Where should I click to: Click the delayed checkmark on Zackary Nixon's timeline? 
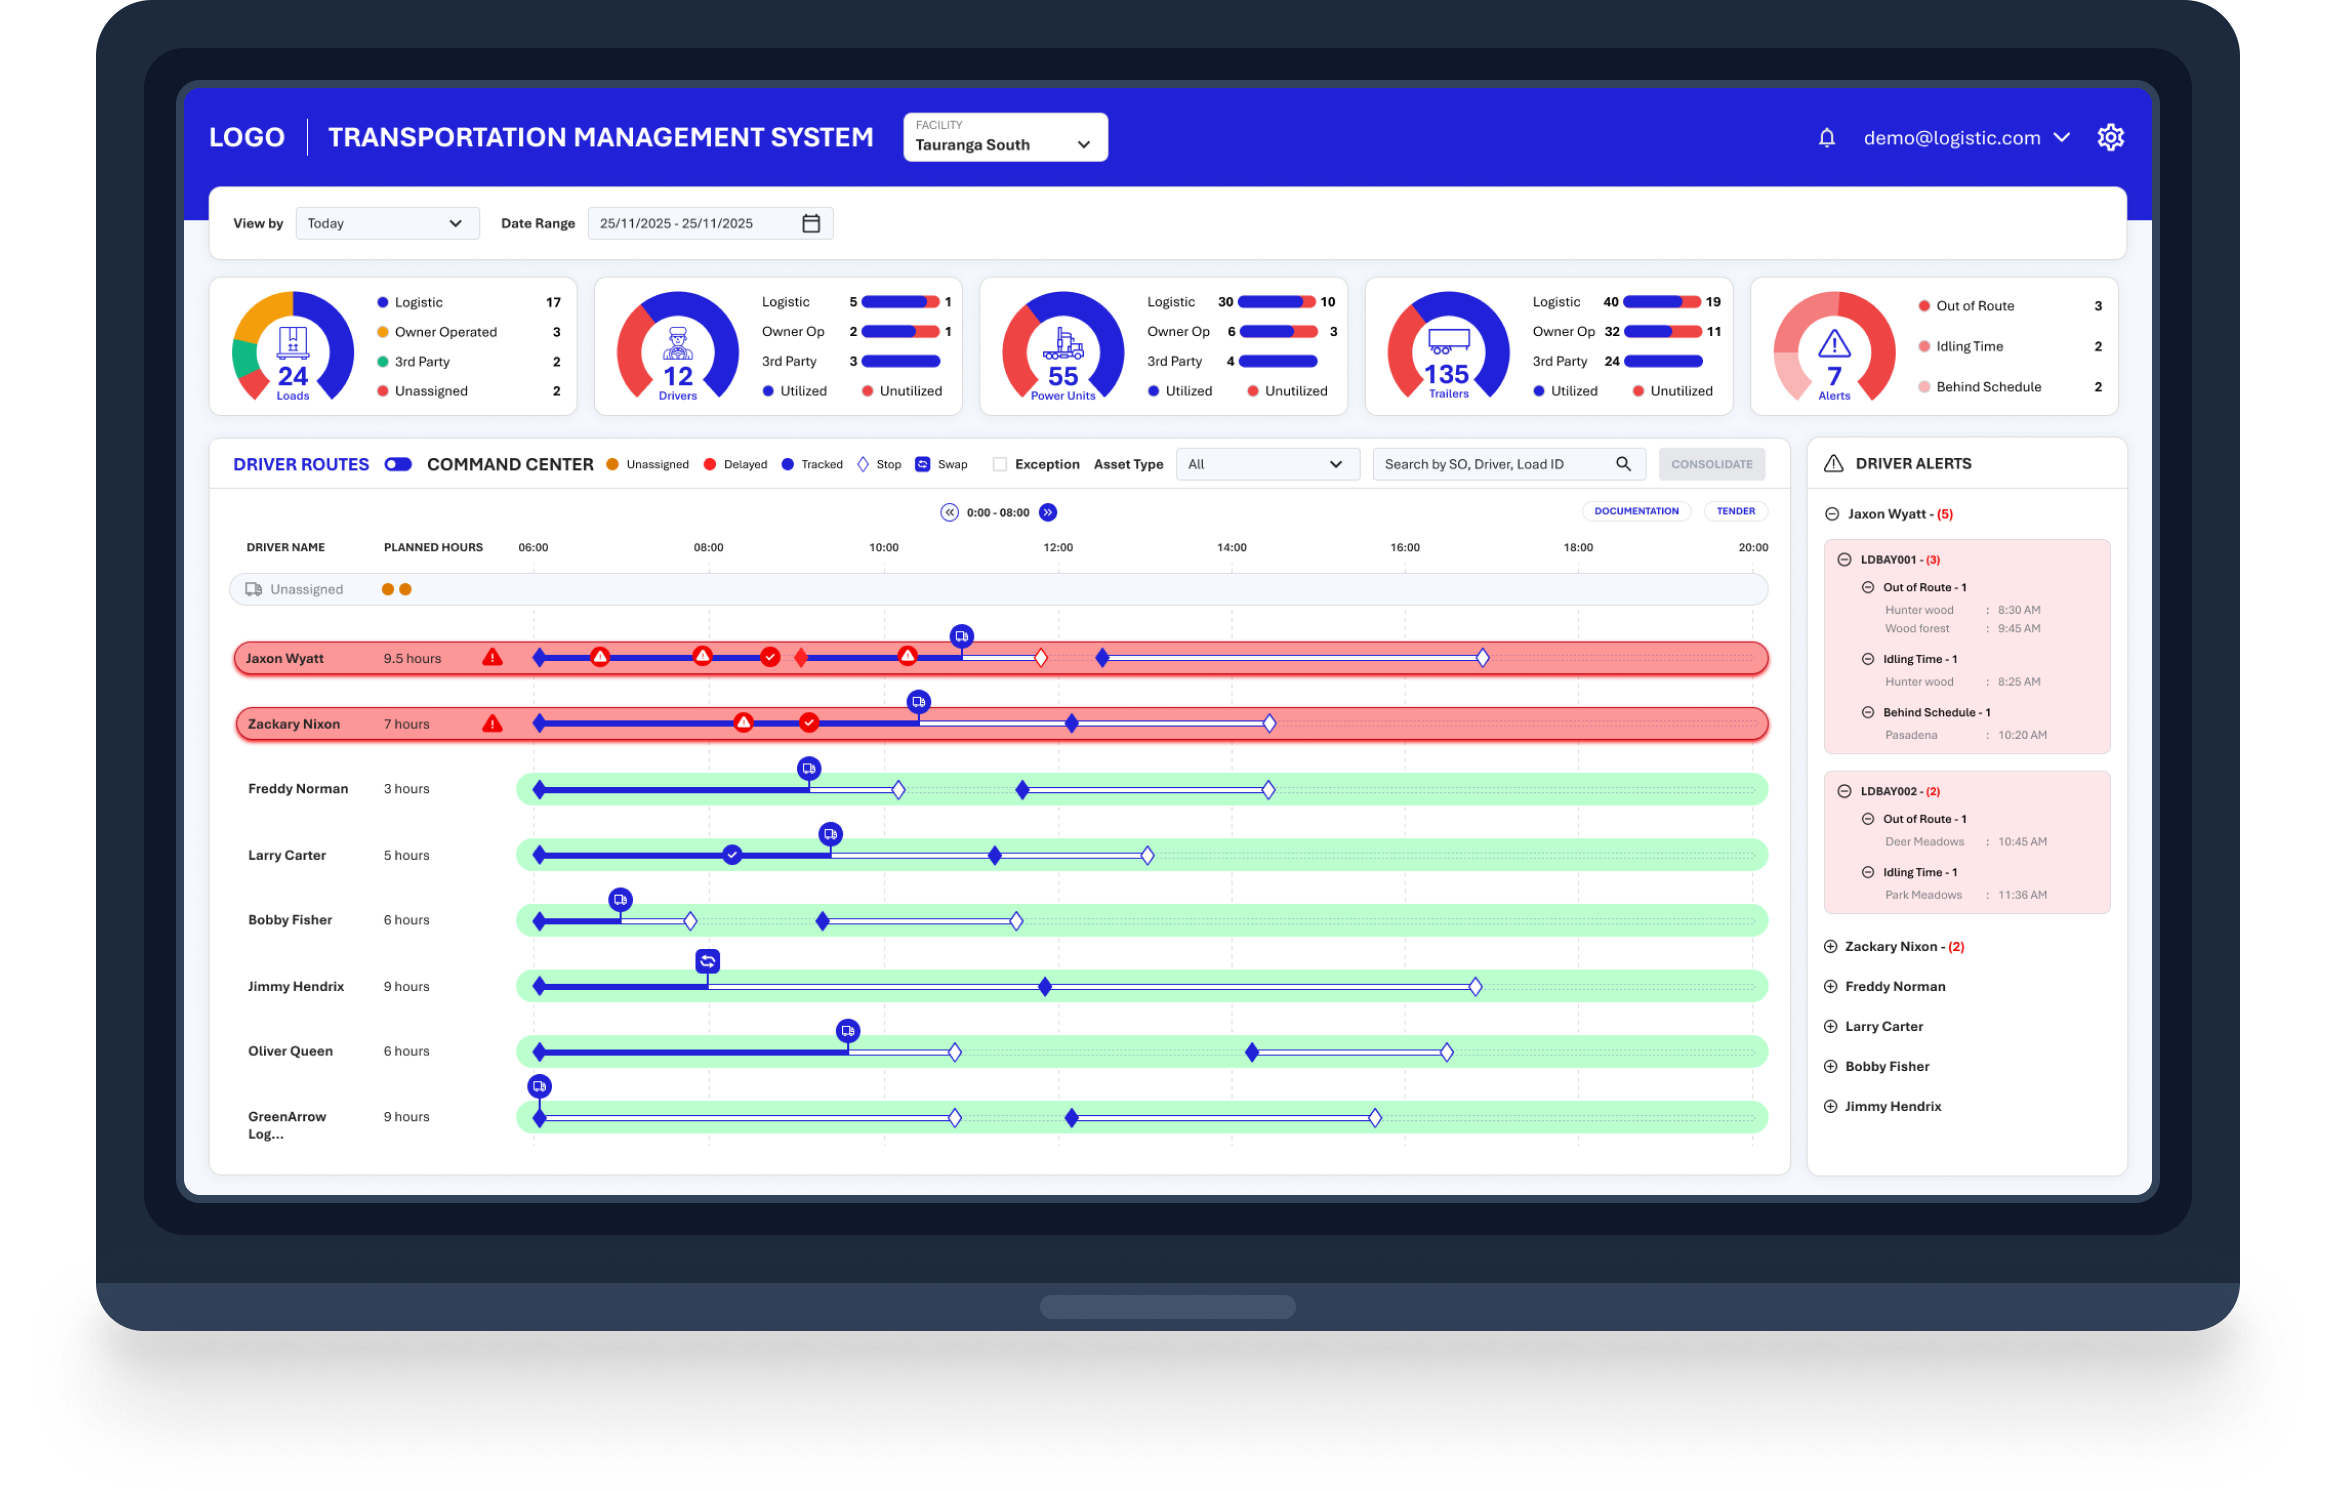point(809,723)
